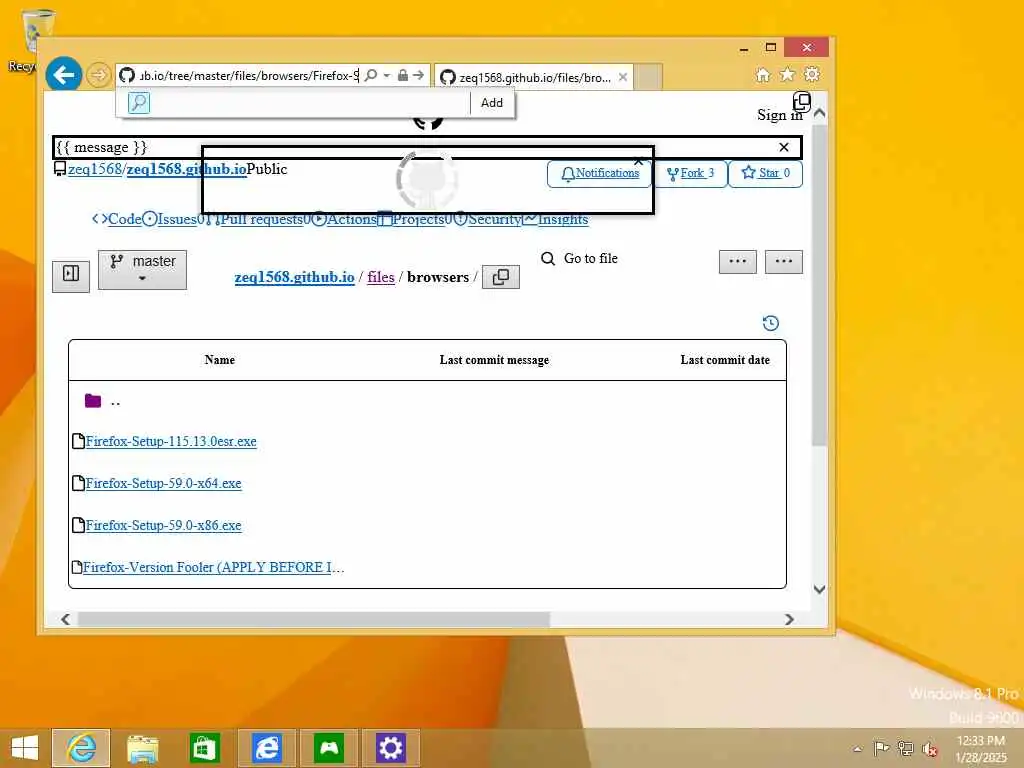Screen dimensions: 1024x768
Task: Click the network tray icon
Action: (x=905, y=748)
